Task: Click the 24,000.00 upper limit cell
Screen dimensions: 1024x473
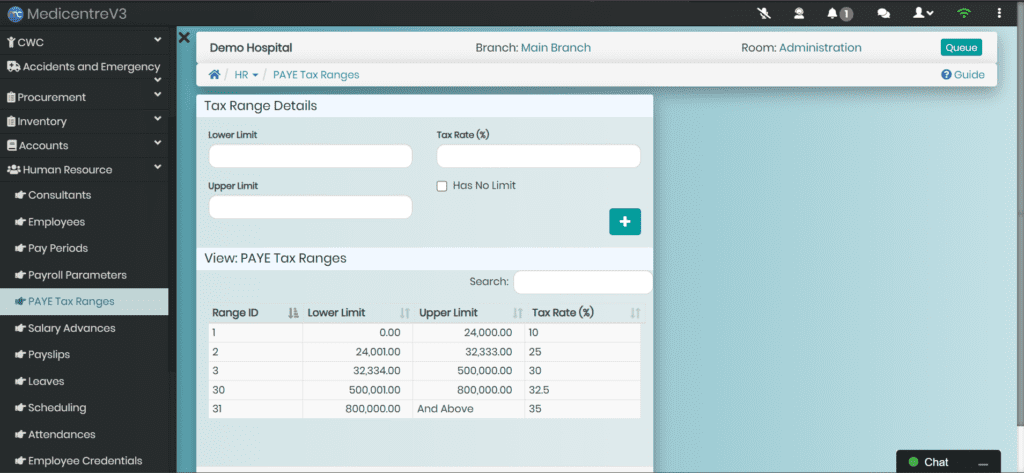Action: coord(469,333)
